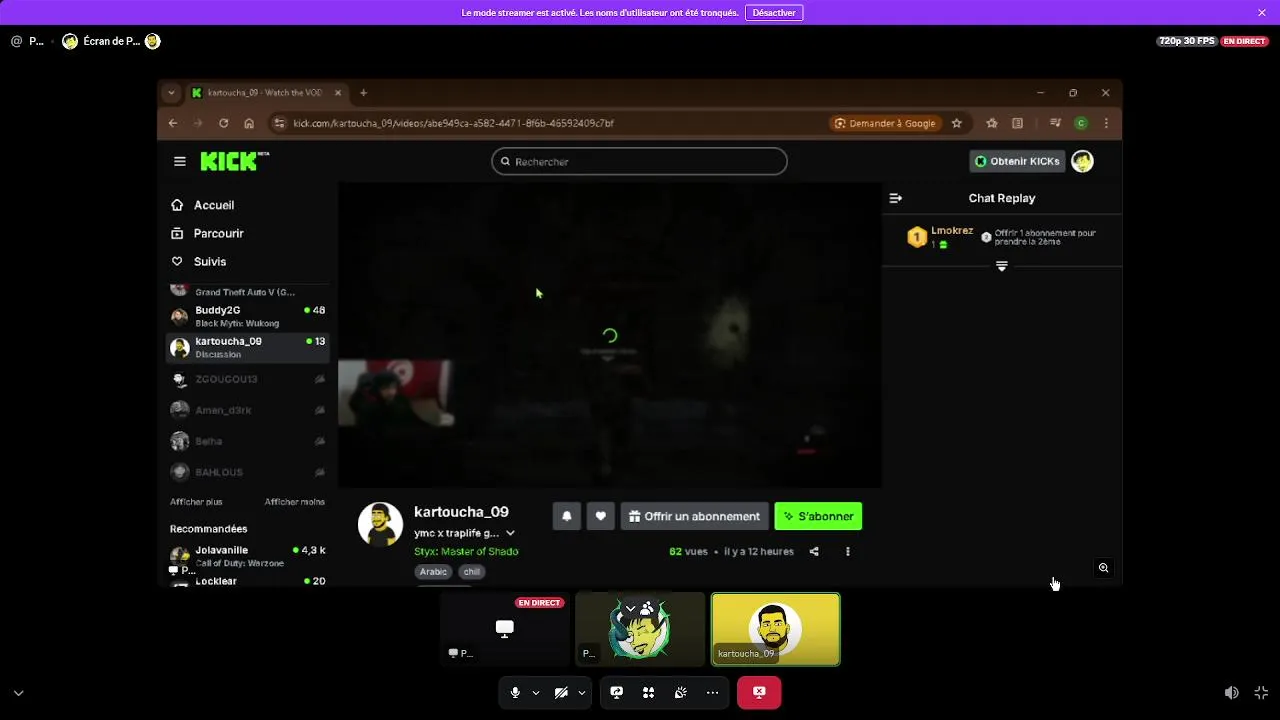Toggle the notification bell for kartoucha_09
The image size is (1280, 720).
567,516
